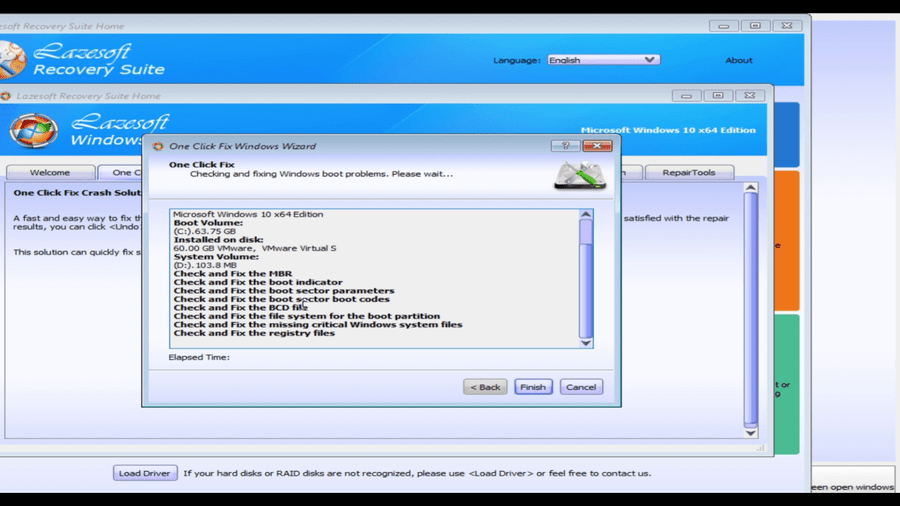Close the One Click Fix Windows Wizard

pos(597,146)
